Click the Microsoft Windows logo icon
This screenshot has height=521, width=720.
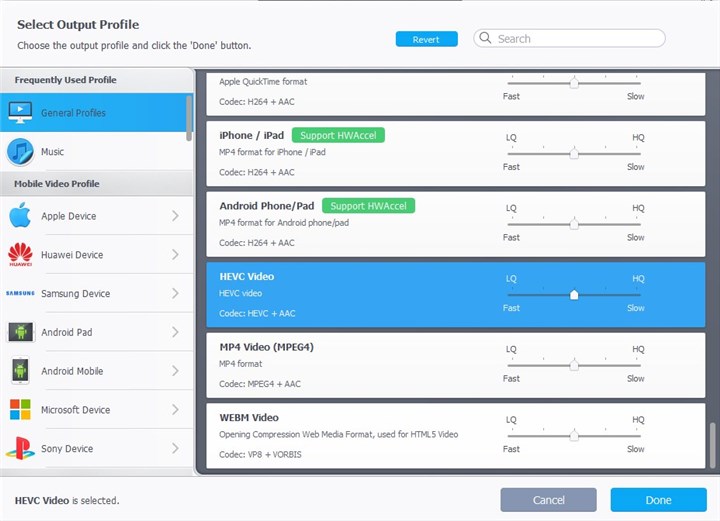point(20,409)
